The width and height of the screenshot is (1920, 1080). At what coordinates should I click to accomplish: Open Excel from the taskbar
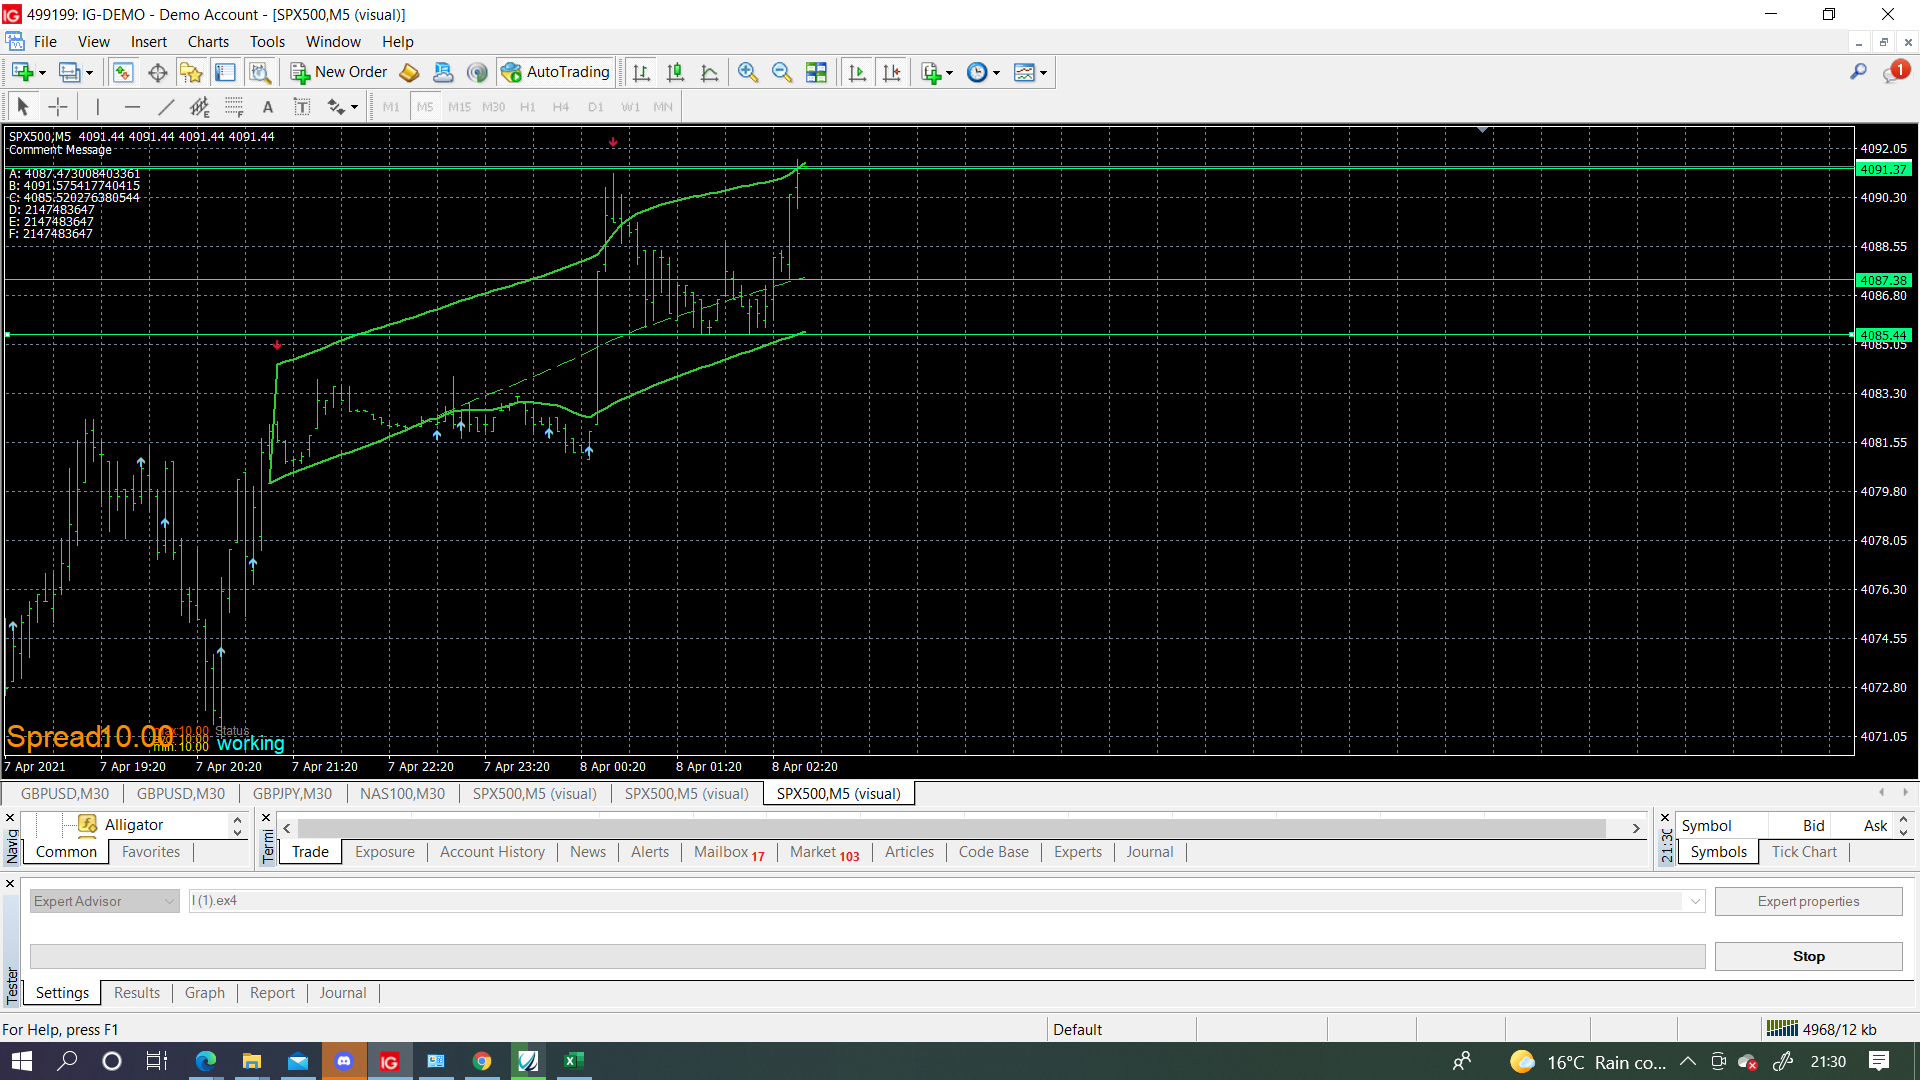coord(573,1061)
